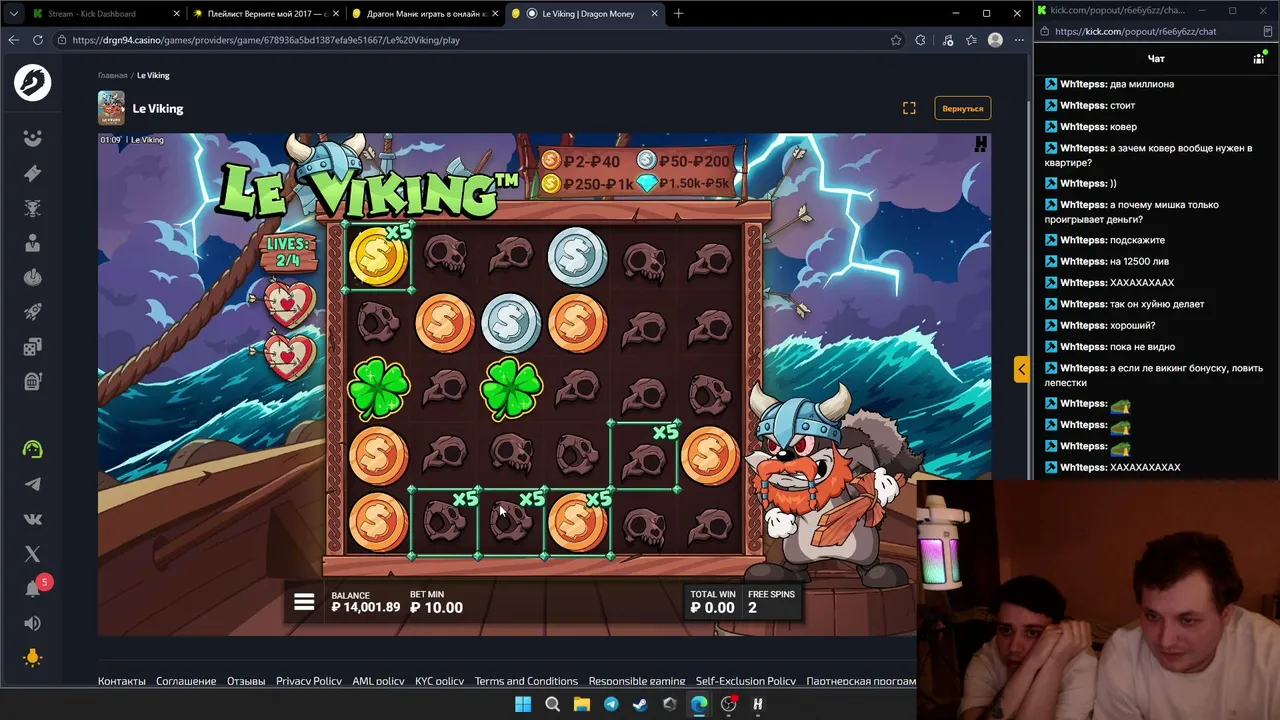The image size is (1280, 720).
Task: Open the Dragon Money logo home
Action: [x=32, y=83]
